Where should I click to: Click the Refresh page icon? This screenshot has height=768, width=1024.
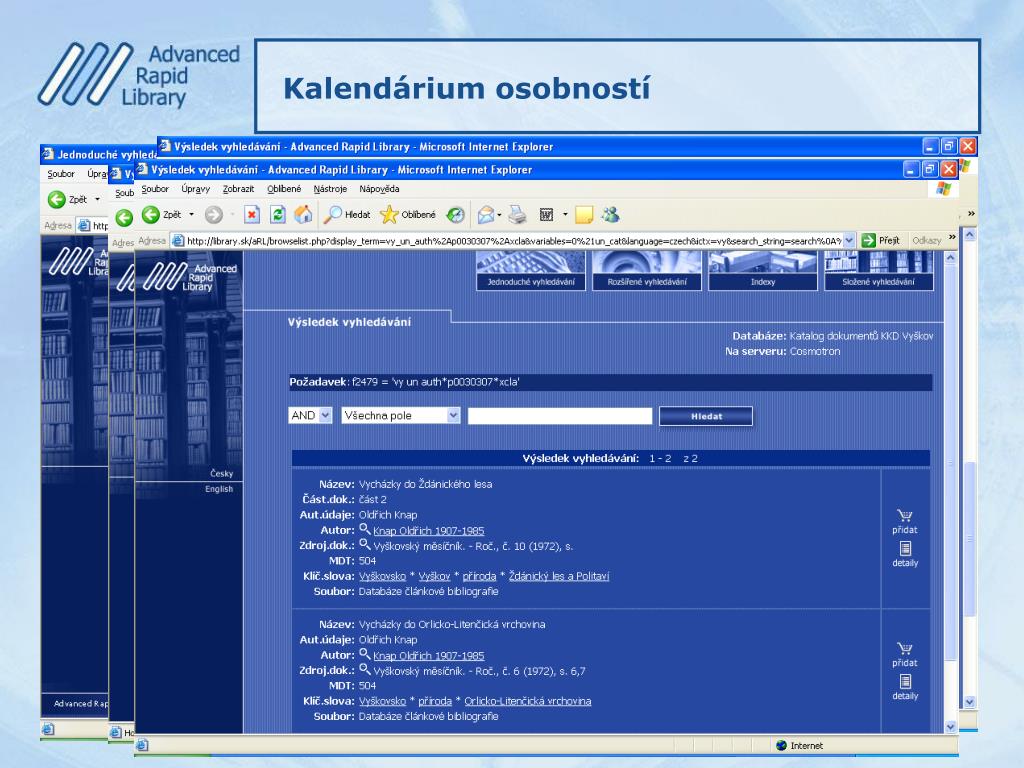point(278,214)
